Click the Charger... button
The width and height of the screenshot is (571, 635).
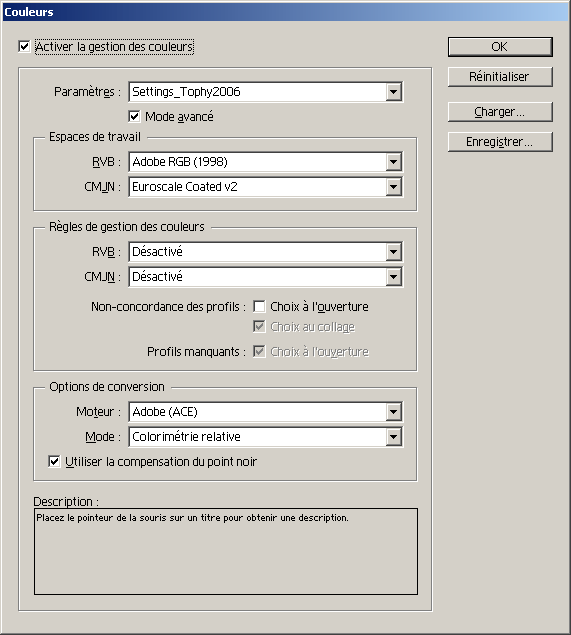pyautogui.click(x=500, y=112)
